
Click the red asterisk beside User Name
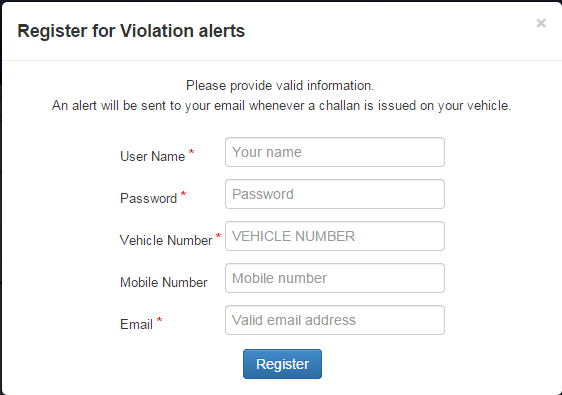point(191,152)
